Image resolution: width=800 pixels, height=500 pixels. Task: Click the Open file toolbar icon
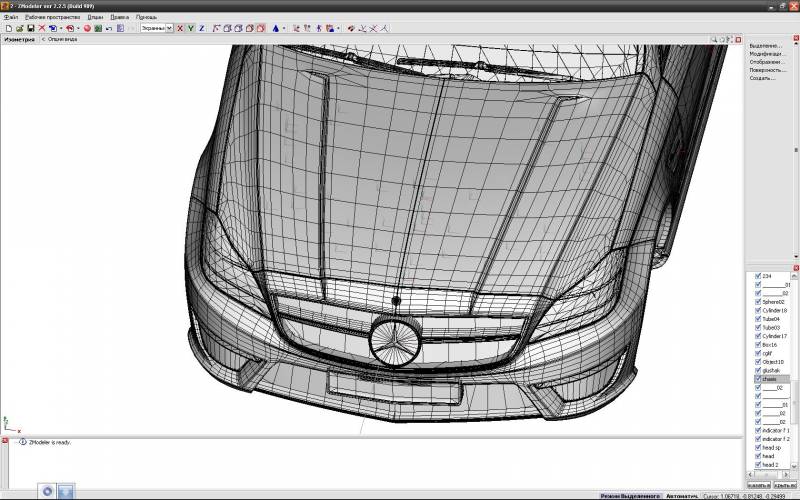(x=19, y=29)
